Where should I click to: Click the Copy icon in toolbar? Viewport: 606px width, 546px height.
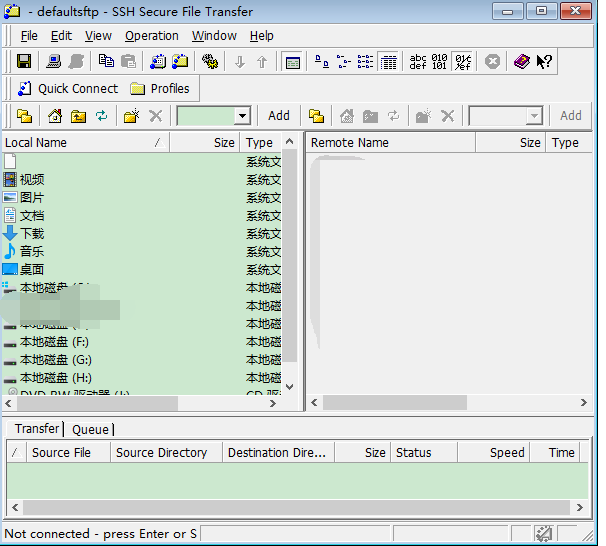(106, 61)
